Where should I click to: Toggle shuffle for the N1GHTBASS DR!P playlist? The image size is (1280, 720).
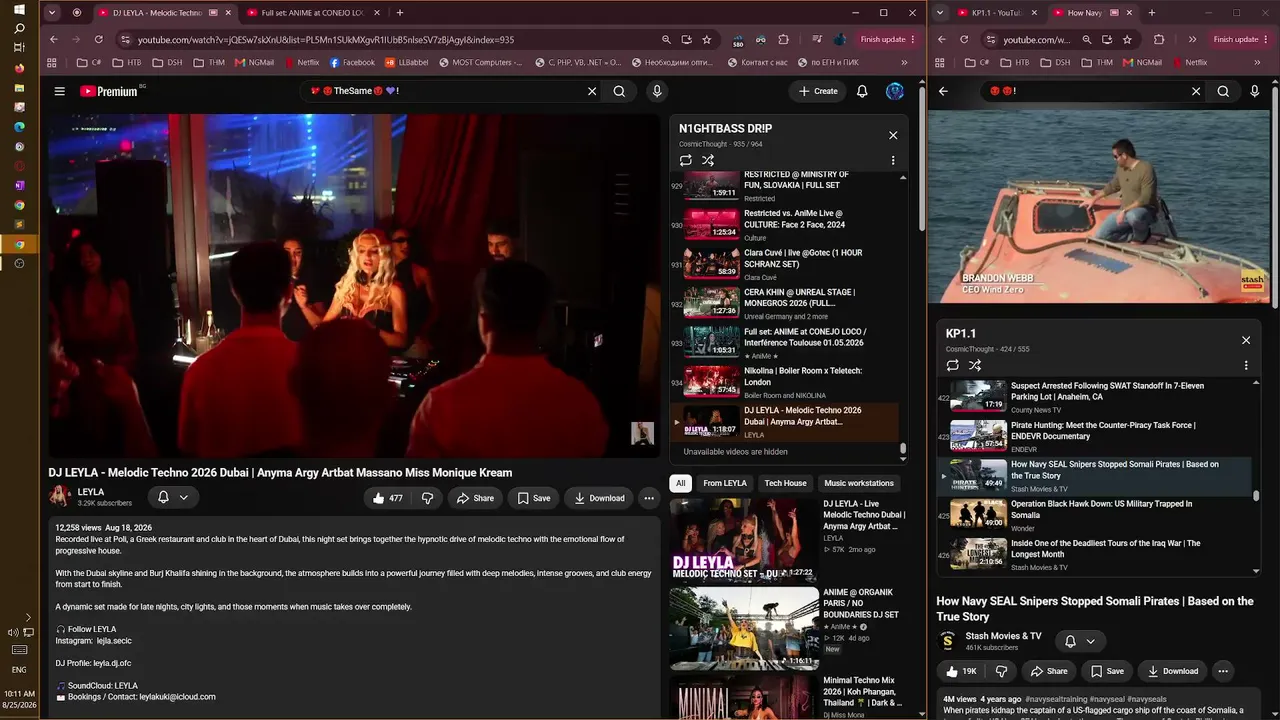[708, 160]
